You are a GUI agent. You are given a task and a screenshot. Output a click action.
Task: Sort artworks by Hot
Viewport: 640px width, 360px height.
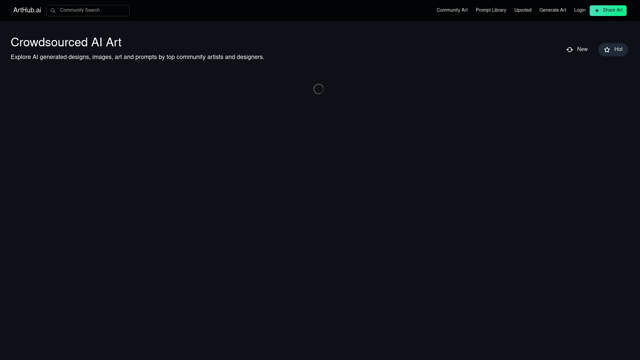[613, 49]
